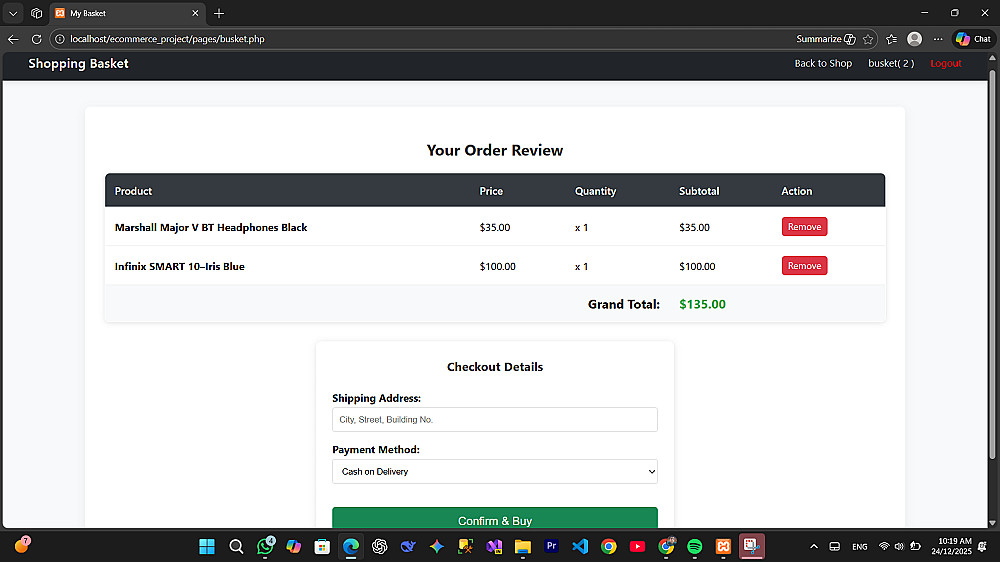Screen dimensions: 1000x562
Task: Open Copilot Chat sidebar
Action: click(973, 39)
